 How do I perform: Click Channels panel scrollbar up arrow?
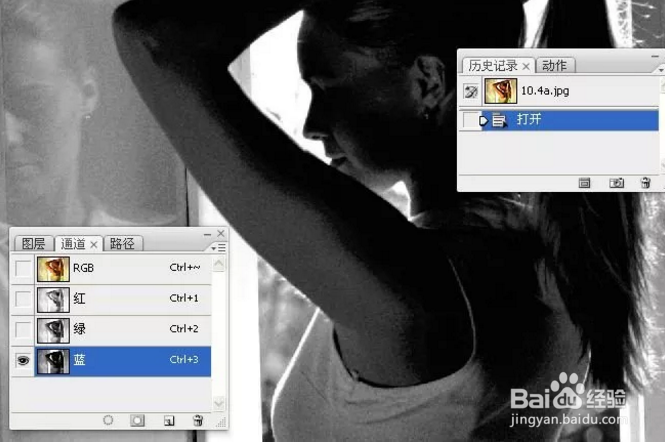(219, 264)
